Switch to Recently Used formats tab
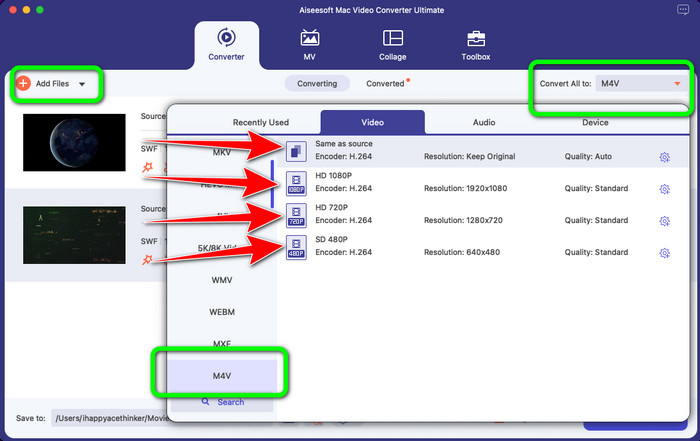The height and width of the screenshot is (441, 700). (261, 122)
